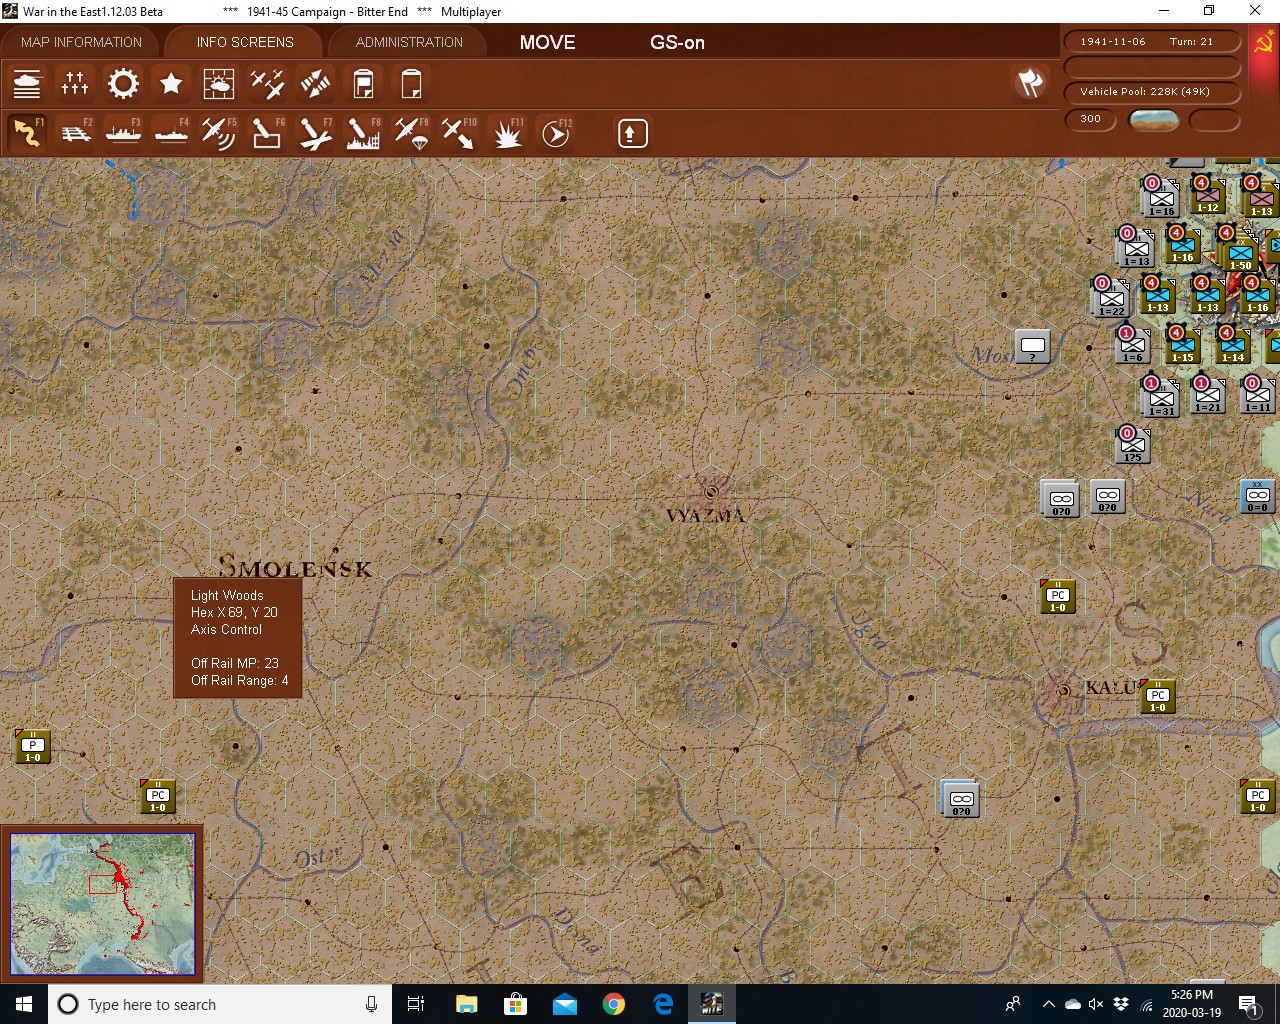
Task: Click the minimap overview
Action: [x=102, y=904]
